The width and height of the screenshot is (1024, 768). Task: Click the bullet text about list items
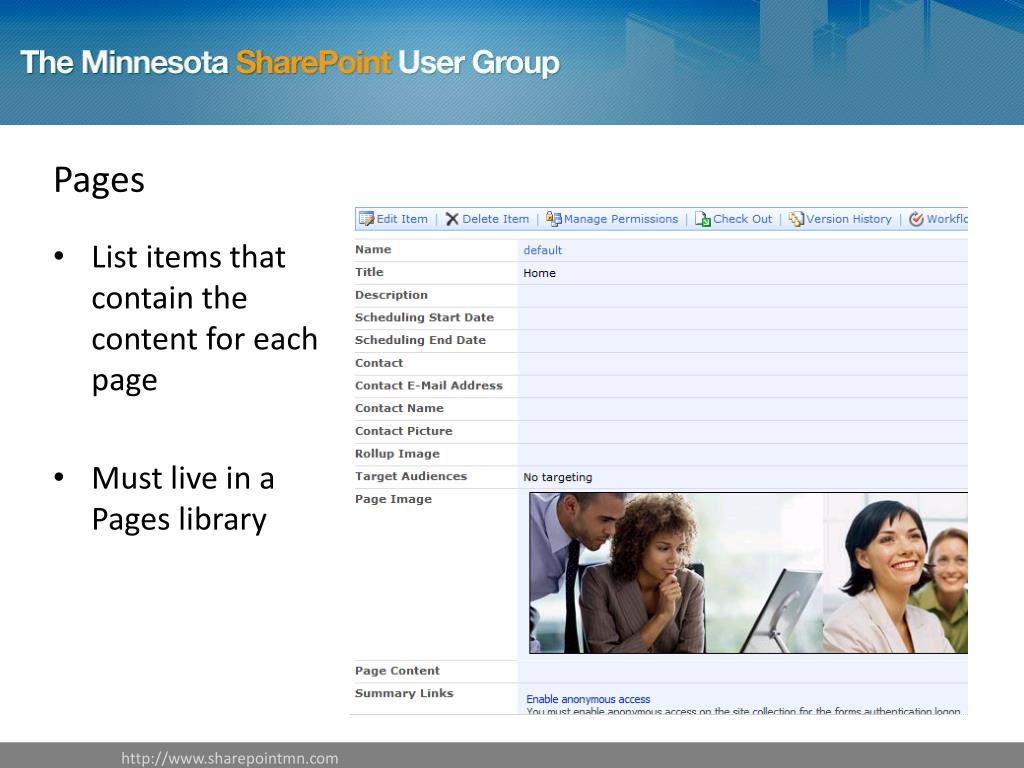tap(204, 319)
